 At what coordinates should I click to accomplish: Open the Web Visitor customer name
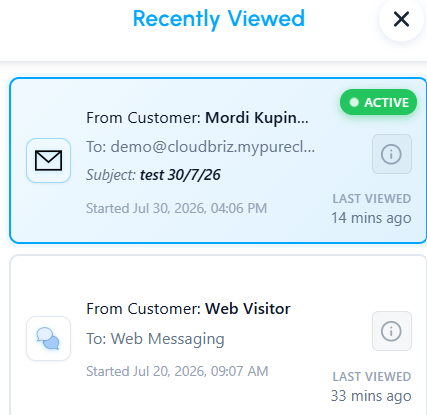point(247,309)
